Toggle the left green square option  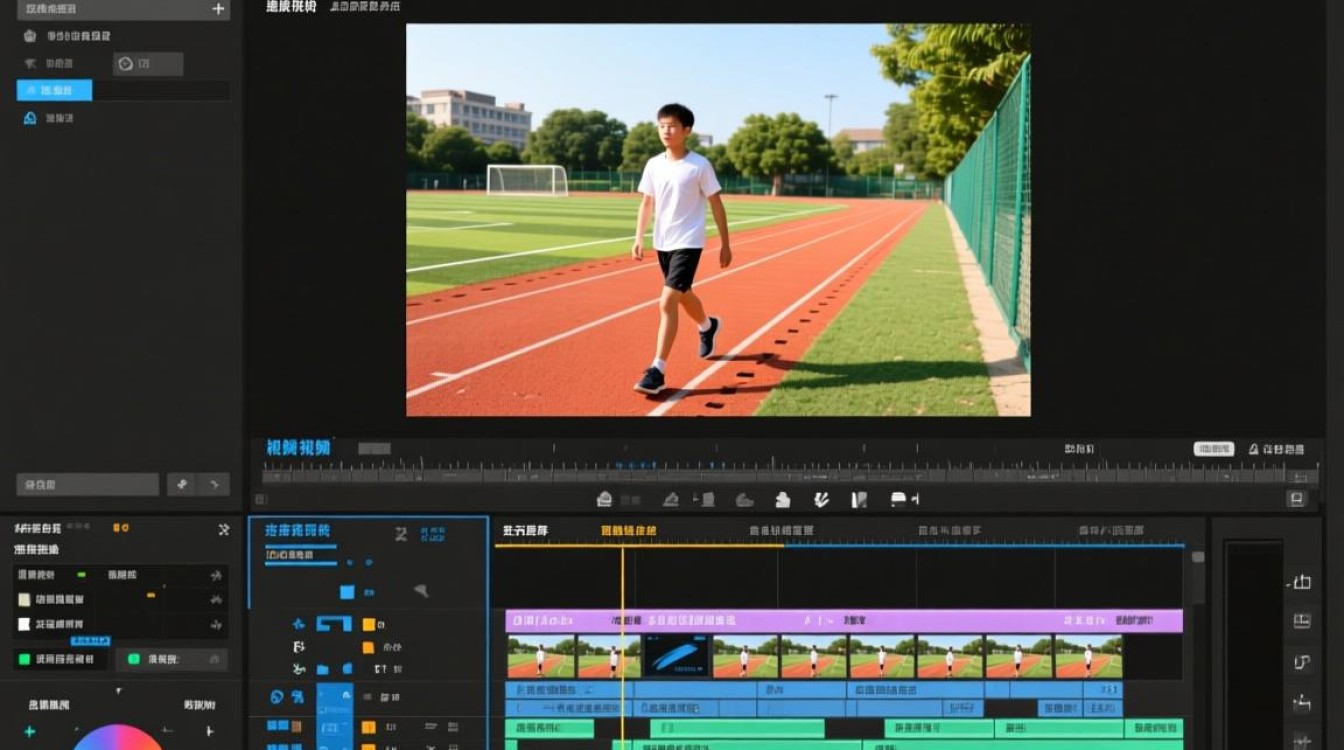[x=62, y=659]
